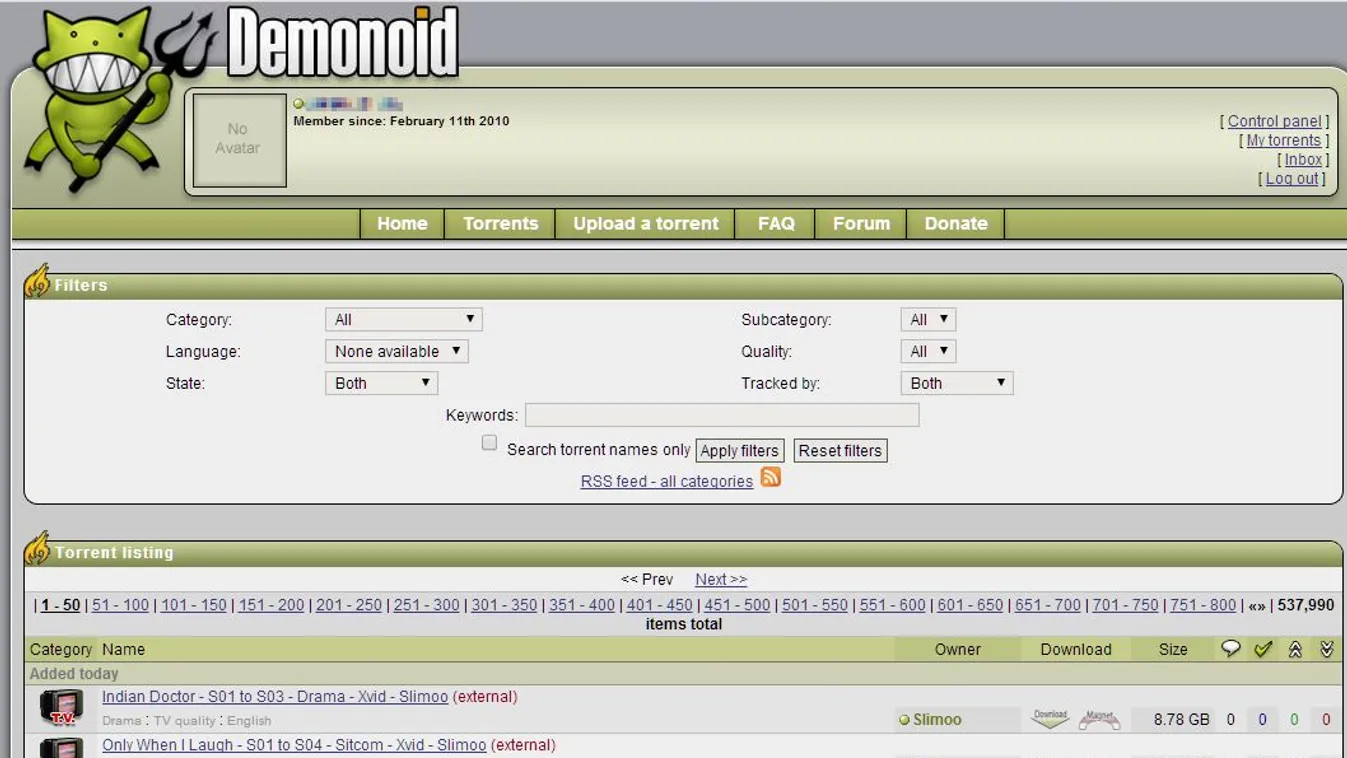
Task: Click the flame icon beside Filters heading
Action: pos(38,282)
